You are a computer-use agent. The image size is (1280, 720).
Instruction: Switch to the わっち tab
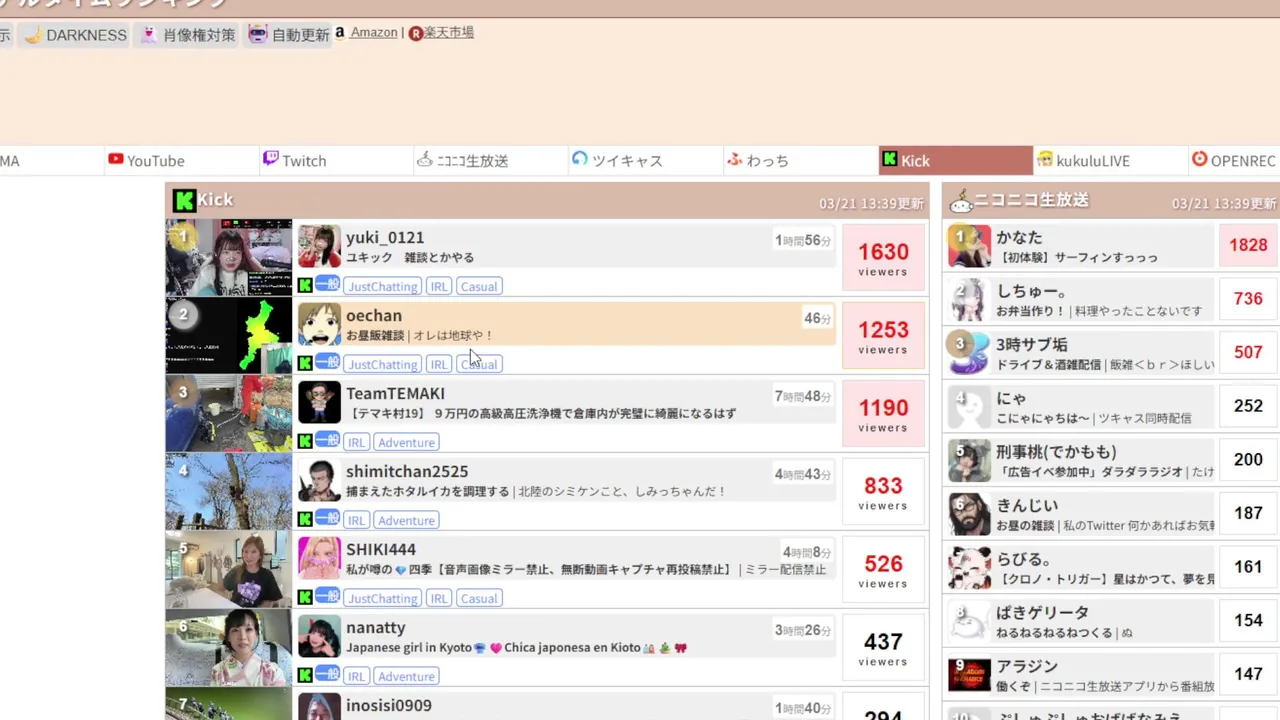pos(801,160)
